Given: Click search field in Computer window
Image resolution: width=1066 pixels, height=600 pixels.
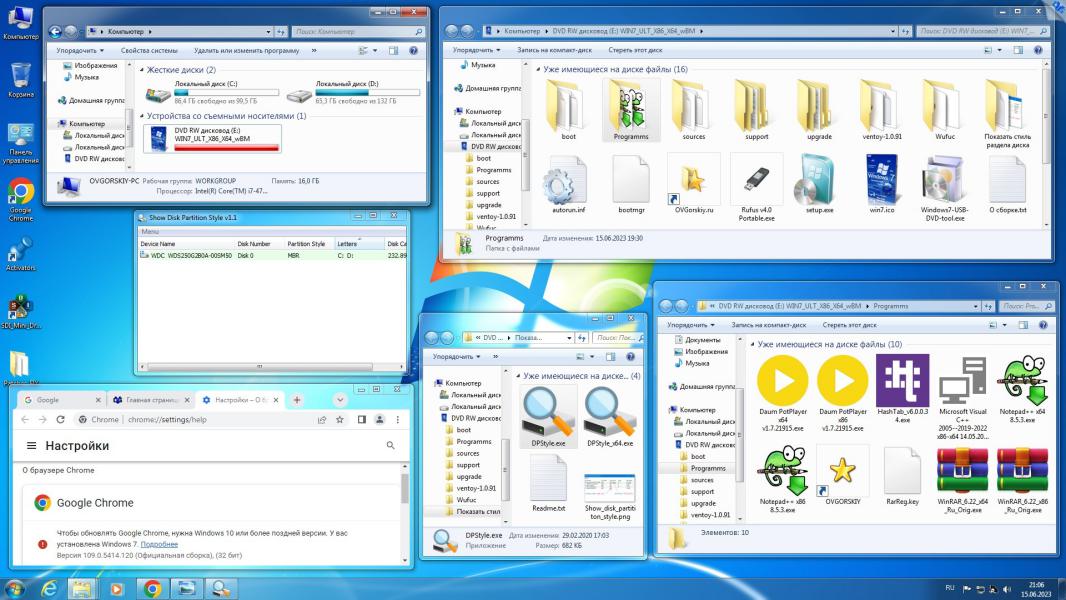Looking at the screenshot, I should coord(358,31).
